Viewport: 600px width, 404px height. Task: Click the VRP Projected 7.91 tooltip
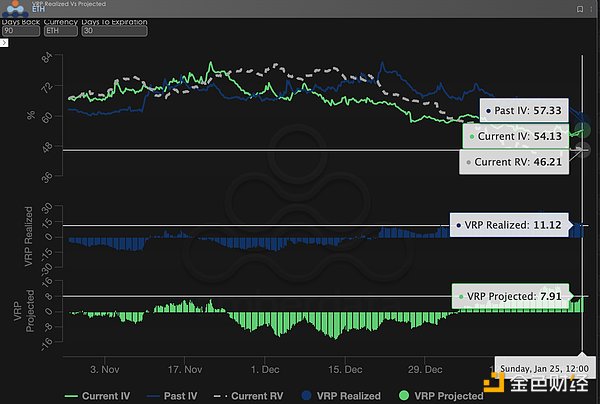[x=510, y=296]
